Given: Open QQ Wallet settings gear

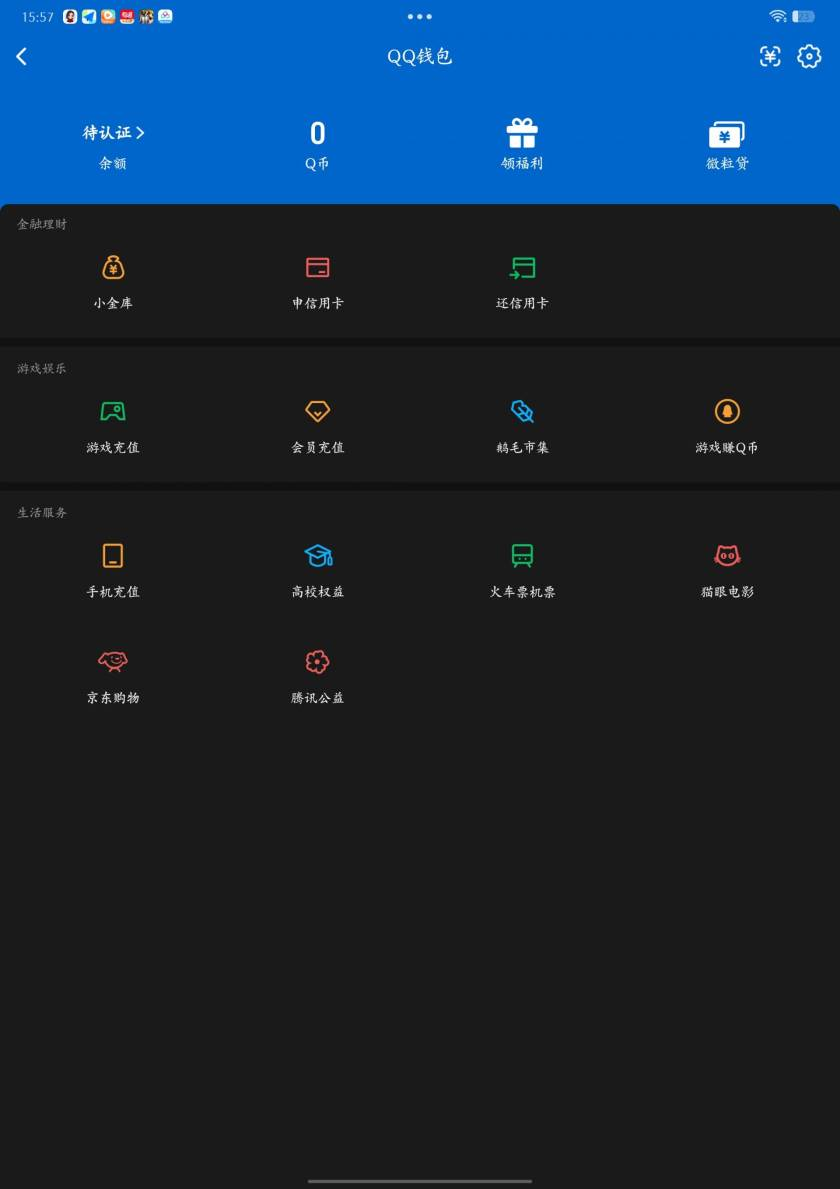Looking at the screenshot, I should 809,56.
